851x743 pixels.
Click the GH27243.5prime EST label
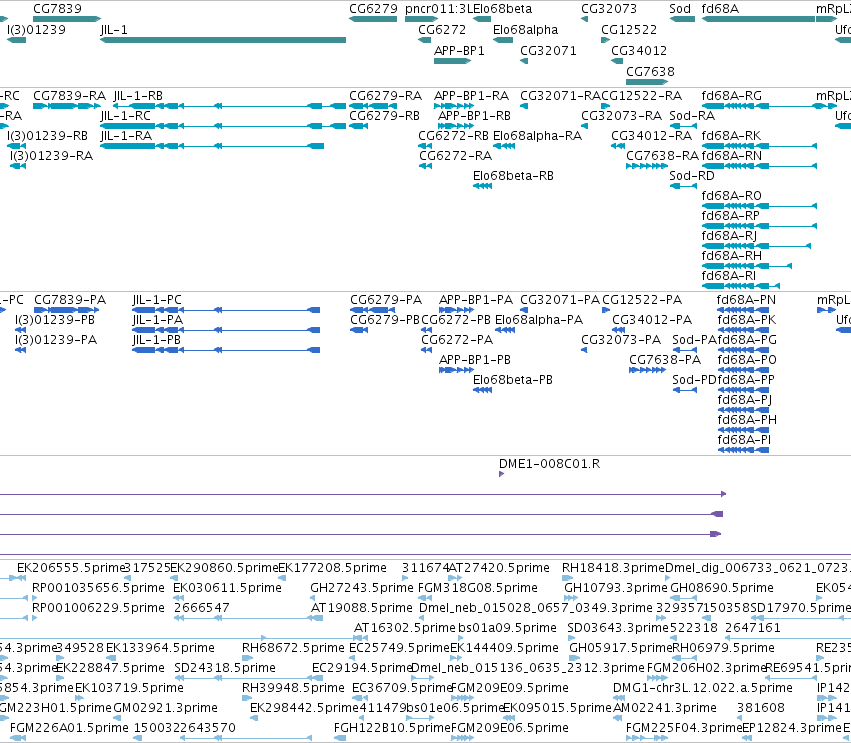362,588
